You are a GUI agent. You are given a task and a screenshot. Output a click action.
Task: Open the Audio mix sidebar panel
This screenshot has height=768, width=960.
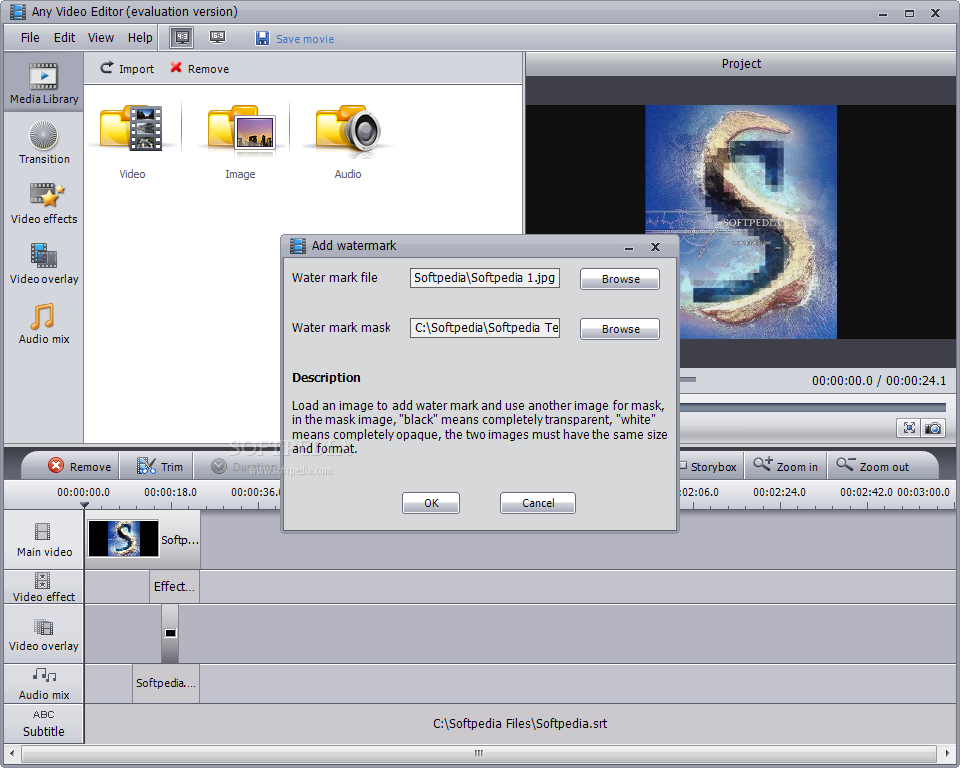point(43,323)
